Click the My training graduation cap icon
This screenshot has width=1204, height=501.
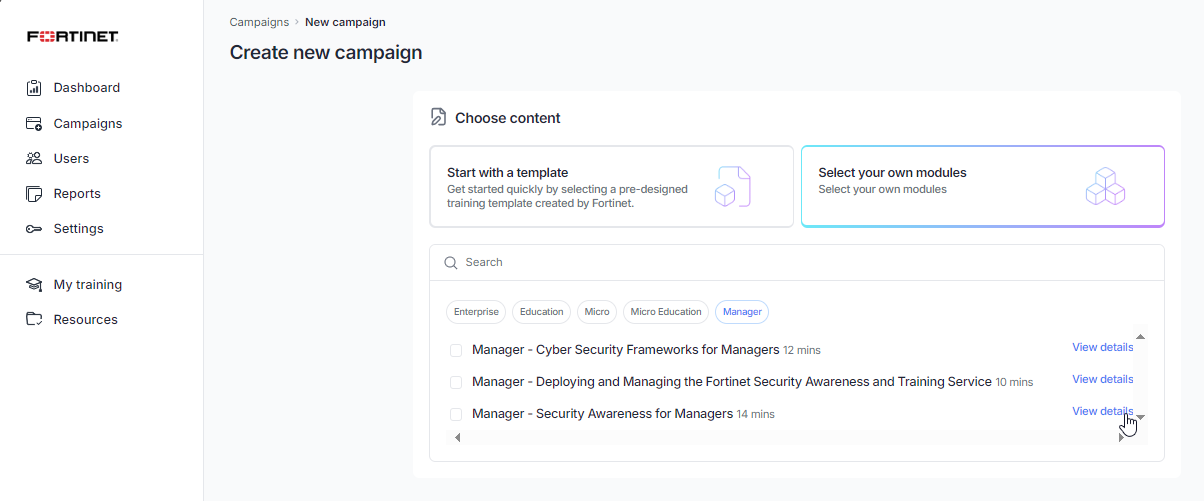click(x=34, y=285)
